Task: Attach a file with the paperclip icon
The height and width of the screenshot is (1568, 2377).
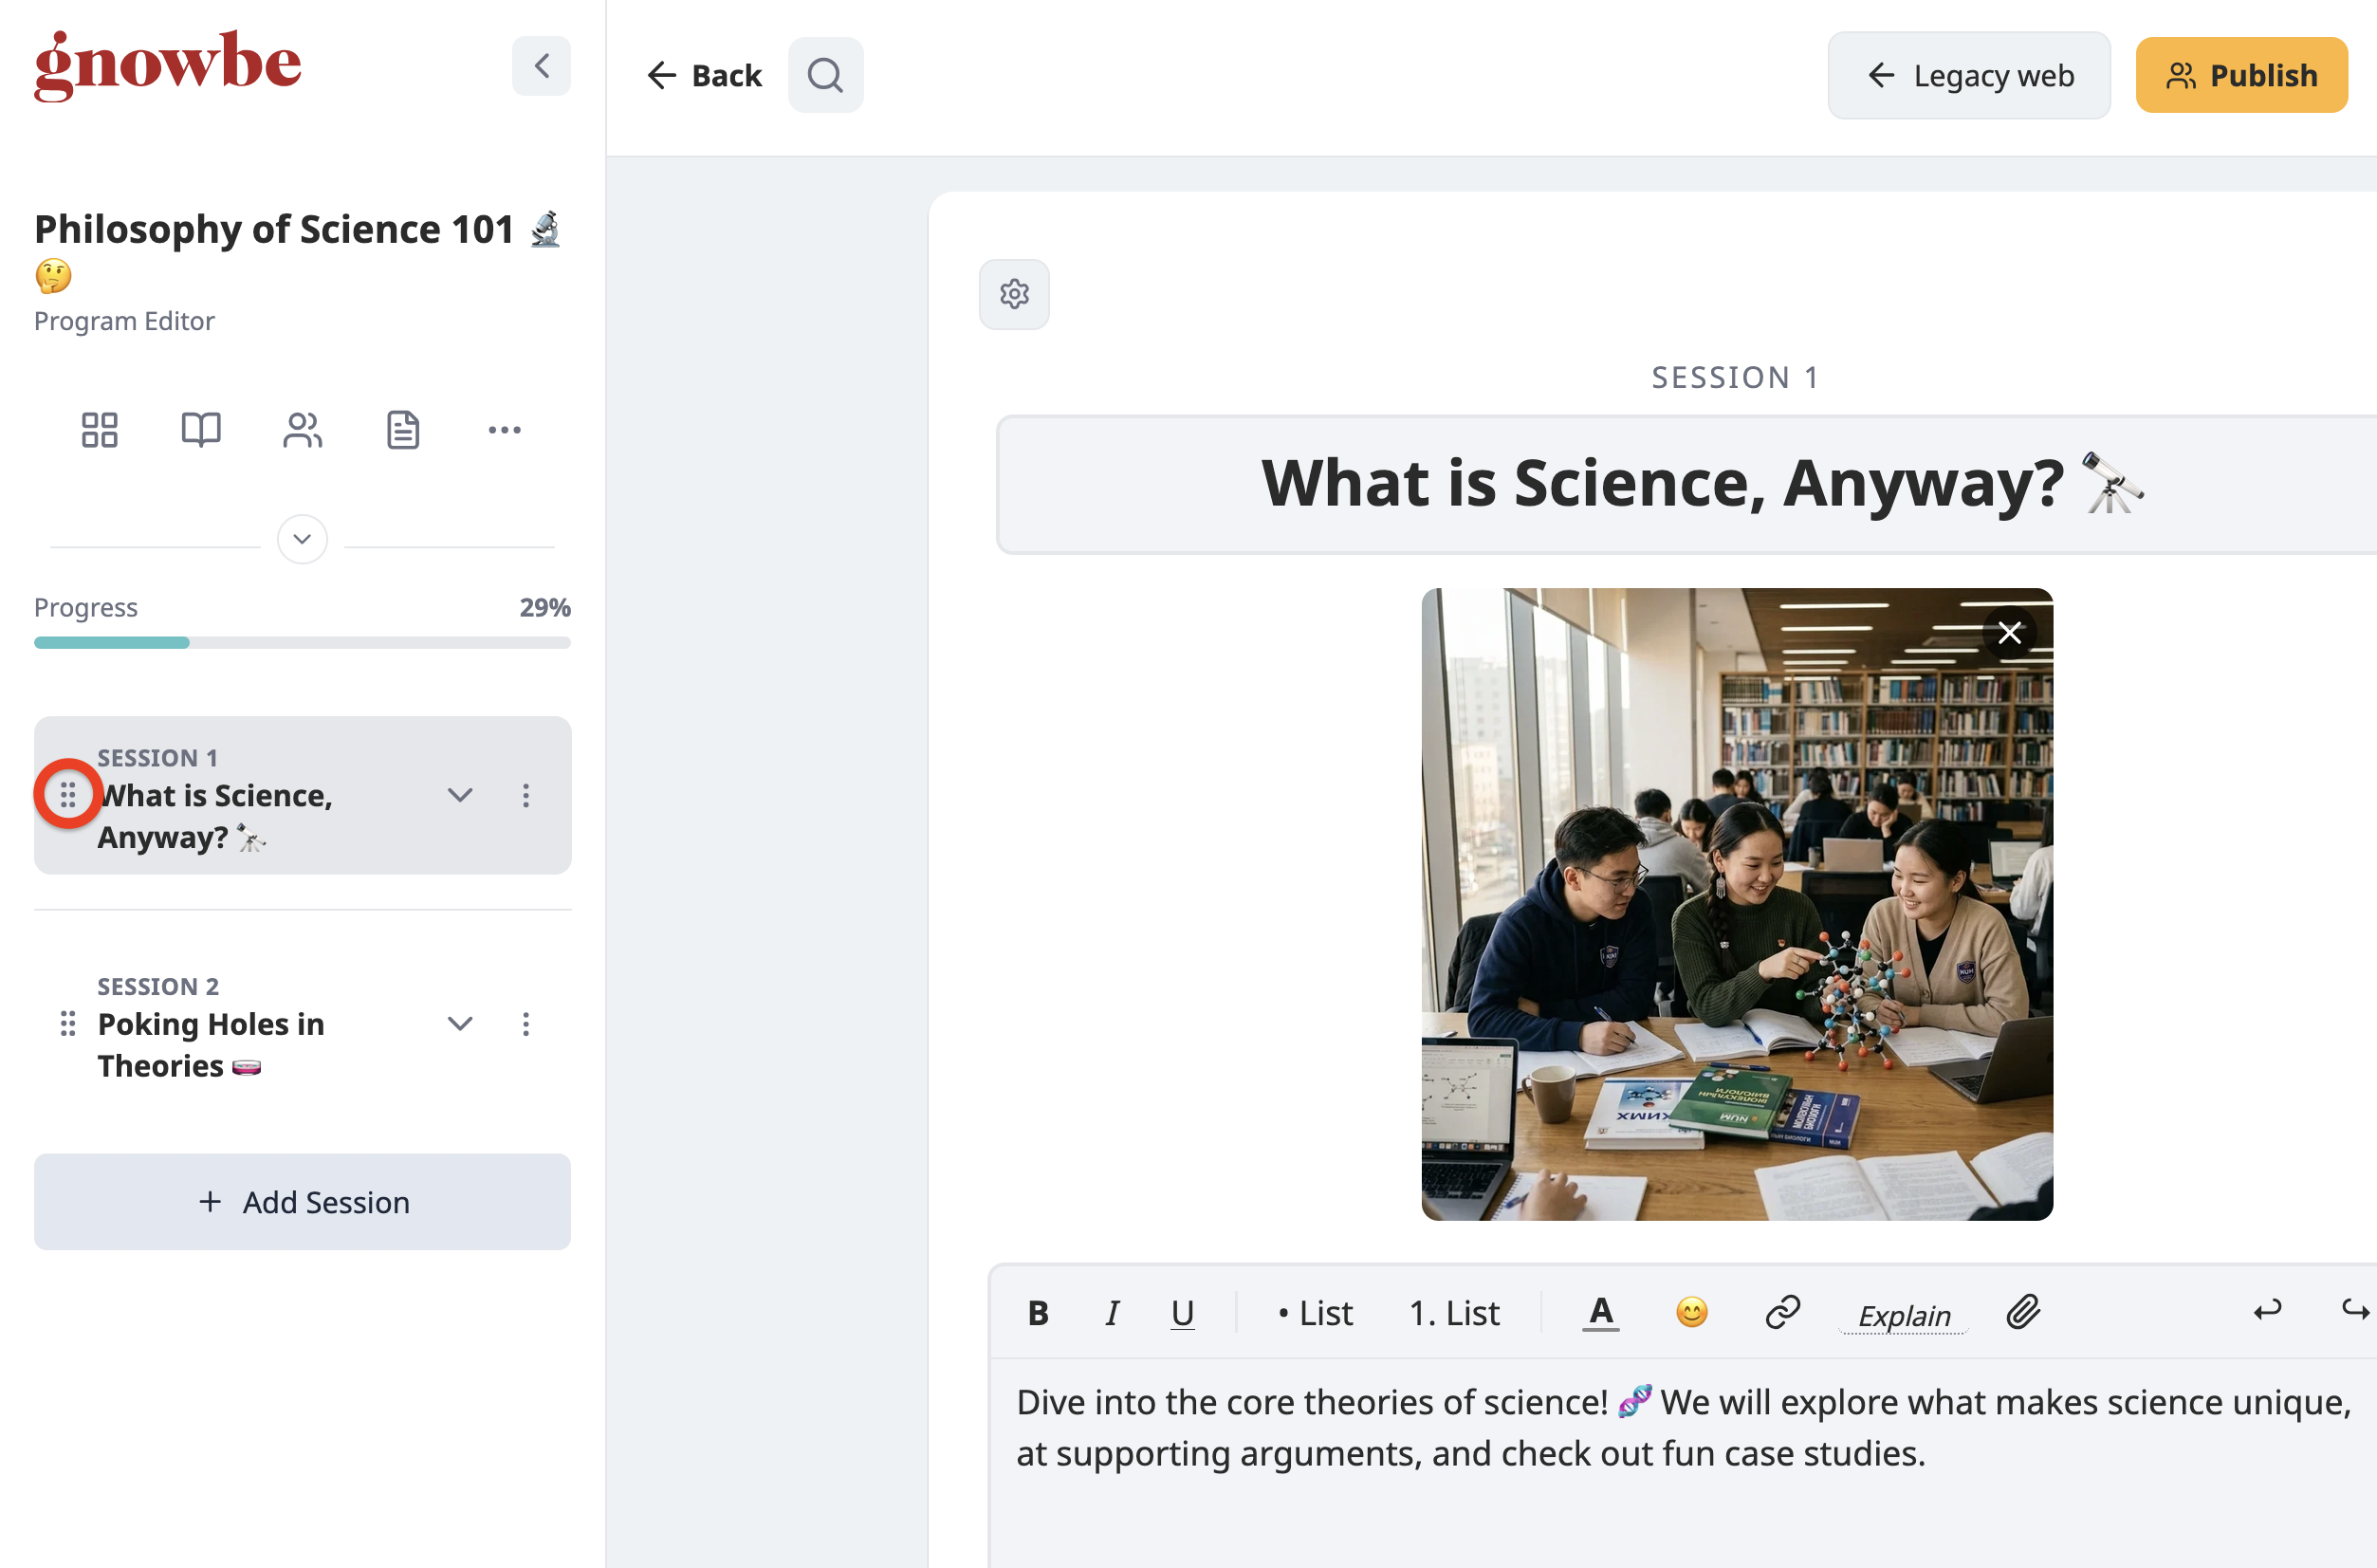Action: (x=2022, y=1312)
